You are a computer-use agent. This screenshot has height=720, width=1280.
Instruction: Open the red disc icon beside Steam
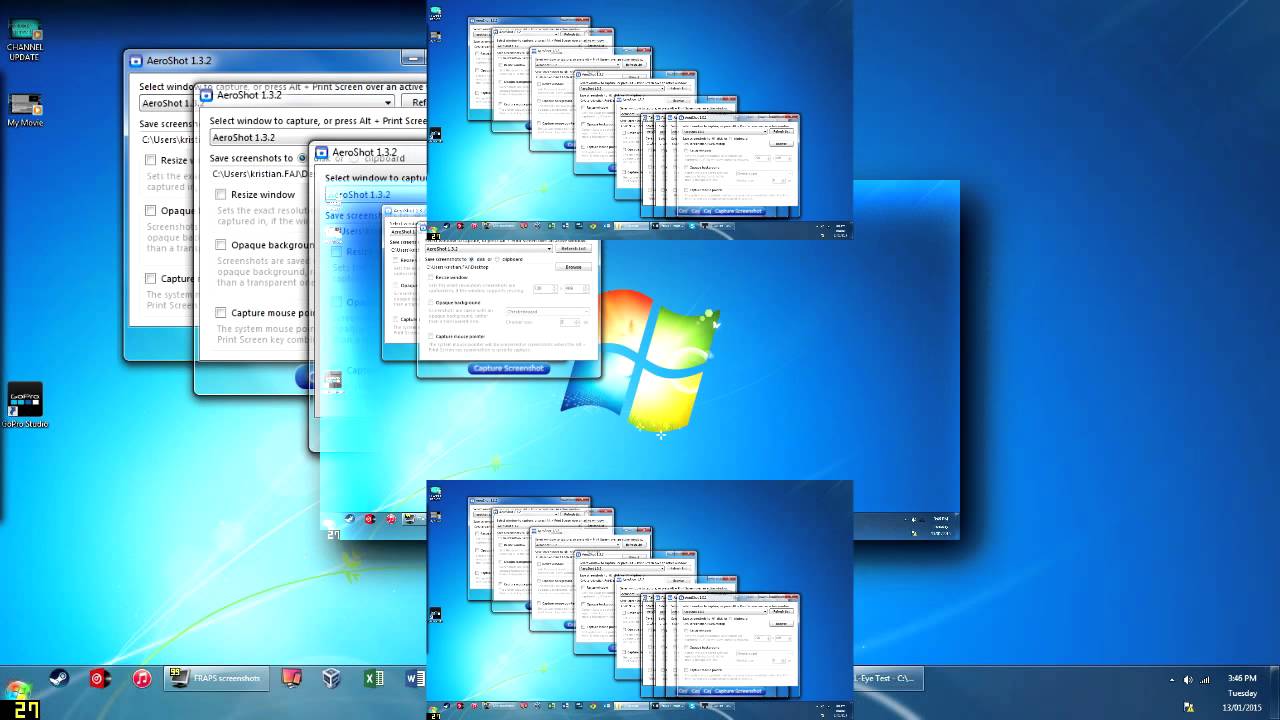click(100, 679)
